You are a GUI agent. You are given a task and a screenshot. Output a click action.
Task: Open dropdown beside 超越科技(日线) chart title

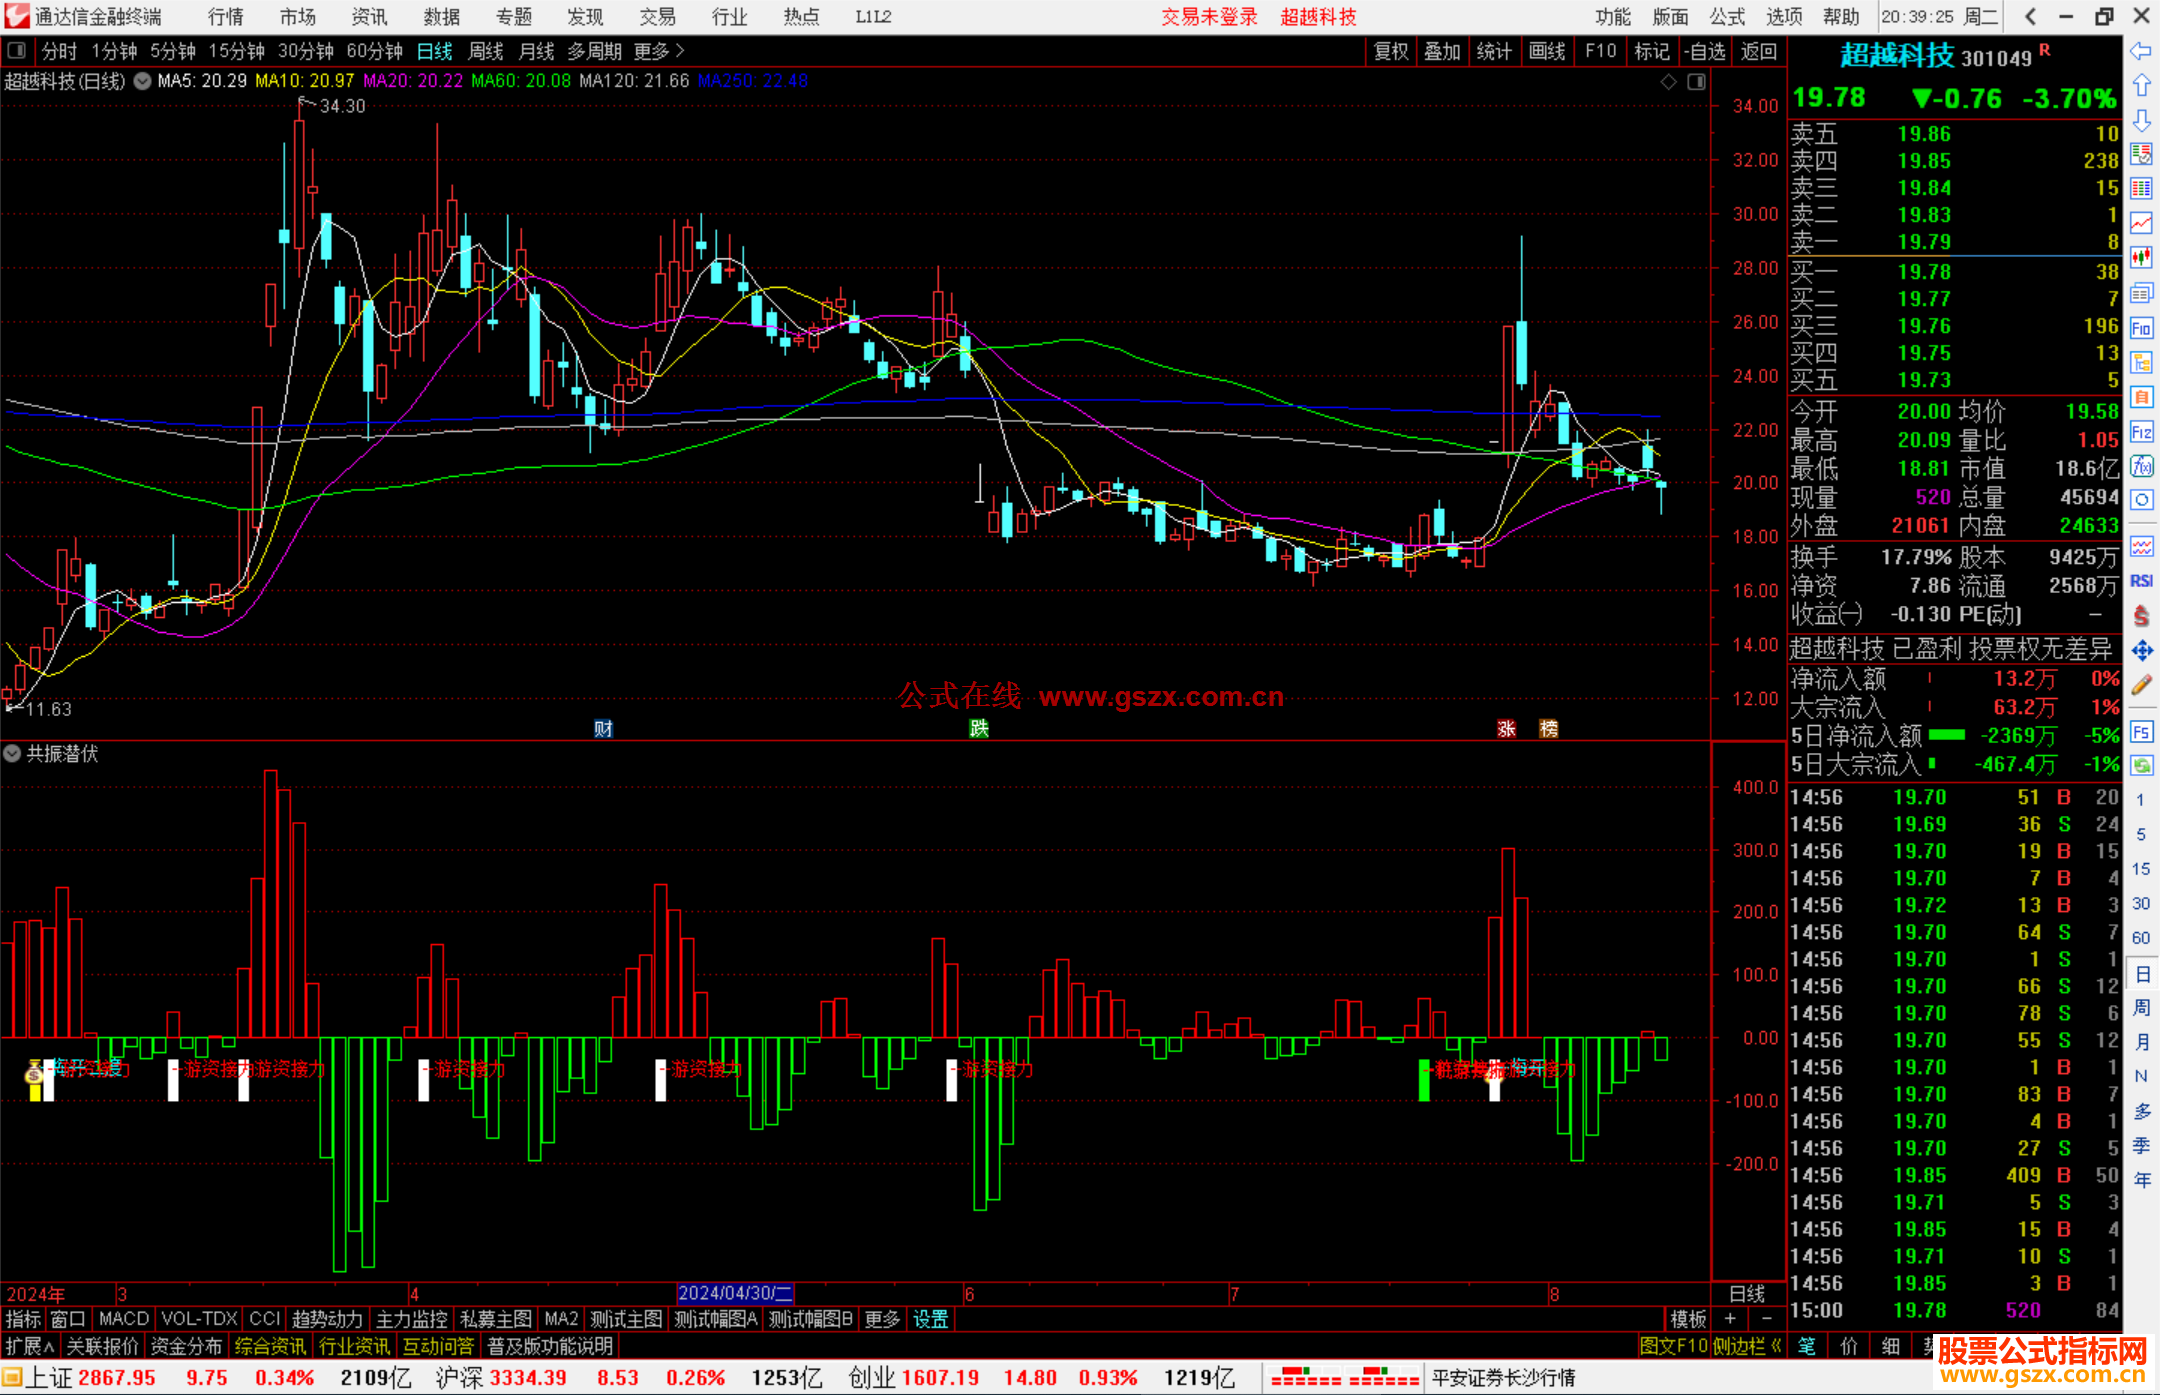click(143, 81)
